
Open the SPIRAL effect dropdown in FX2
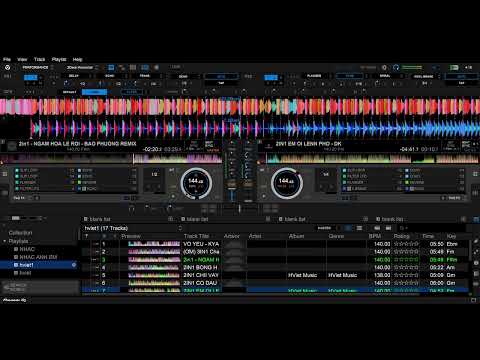click(387, 76)
